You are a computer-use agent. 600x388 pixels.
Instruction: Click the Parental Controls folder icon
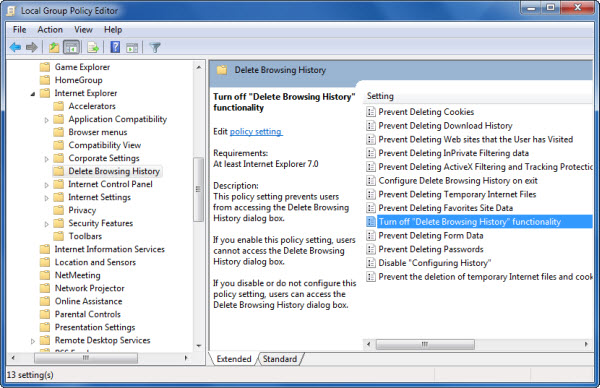coord(45,314)
